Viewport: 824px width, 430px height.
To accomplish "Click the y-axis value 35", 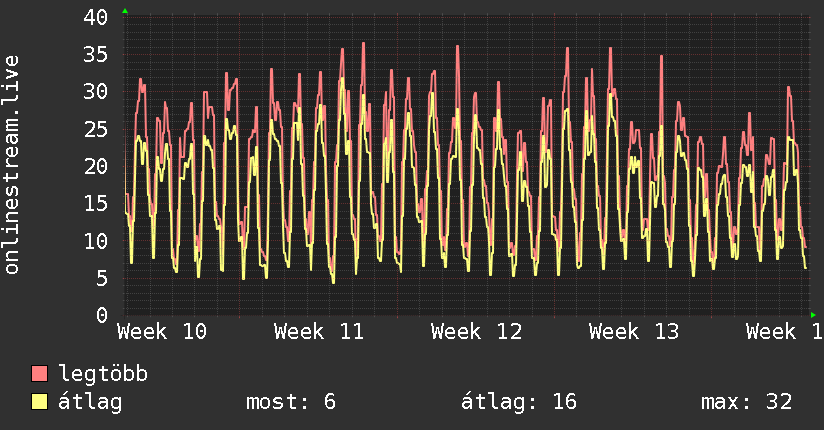I will 96,55.
